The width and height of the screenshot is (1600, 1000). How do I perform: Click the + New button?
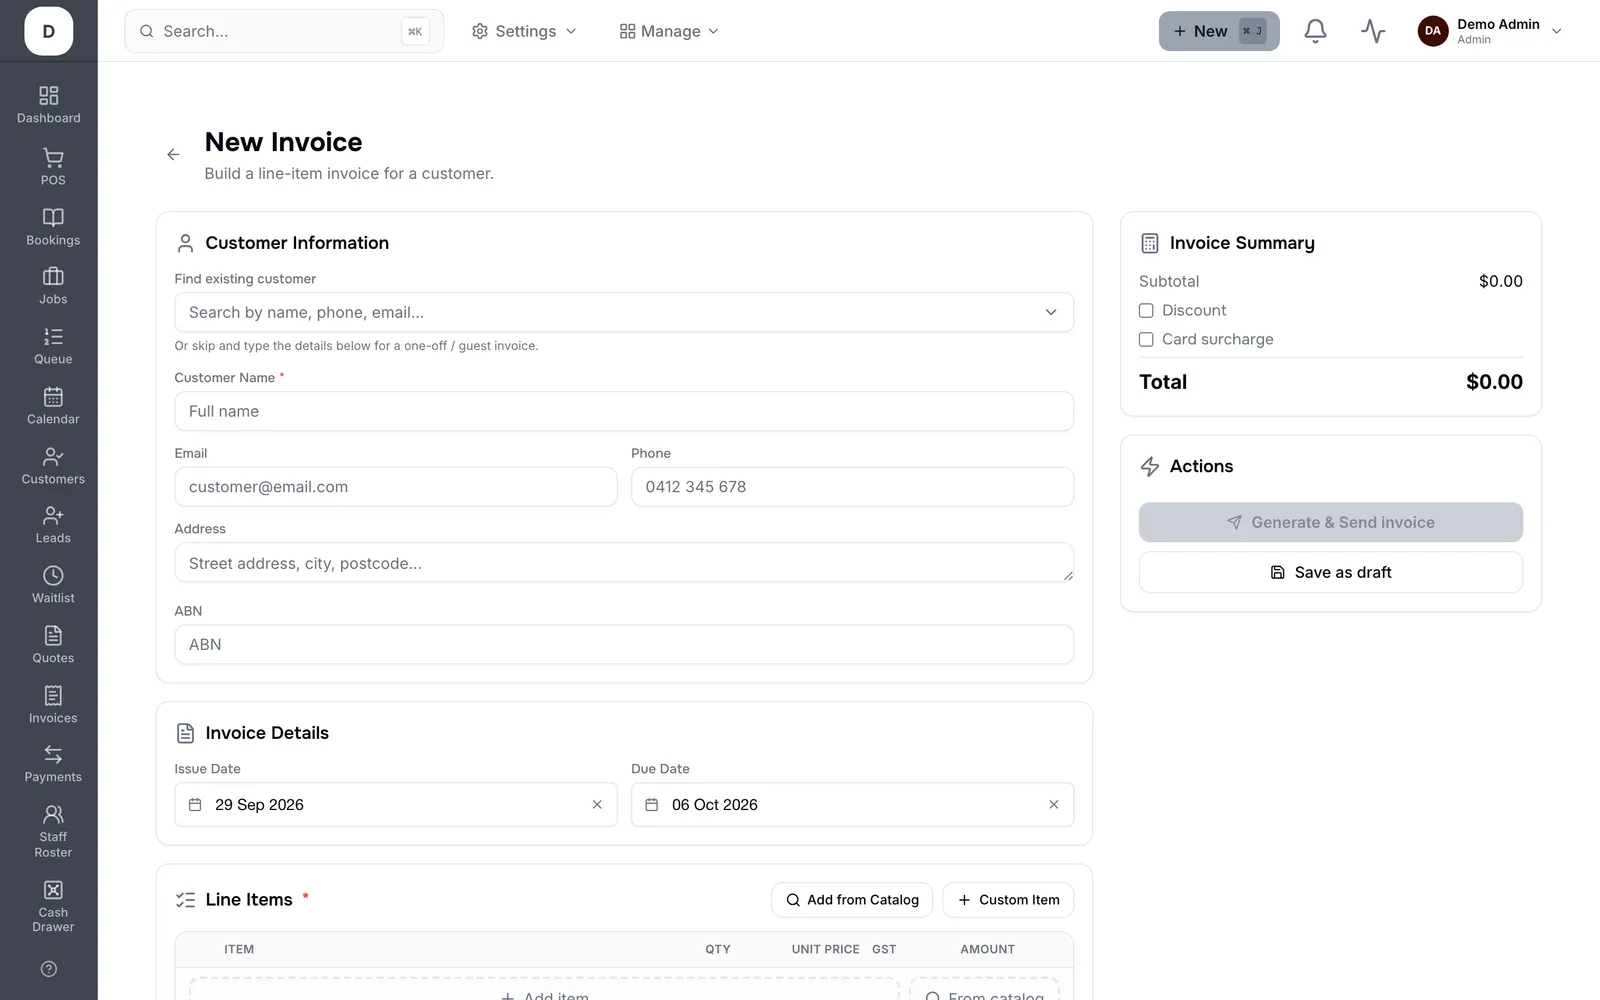pyautogui.click(x=1219, y=31)
